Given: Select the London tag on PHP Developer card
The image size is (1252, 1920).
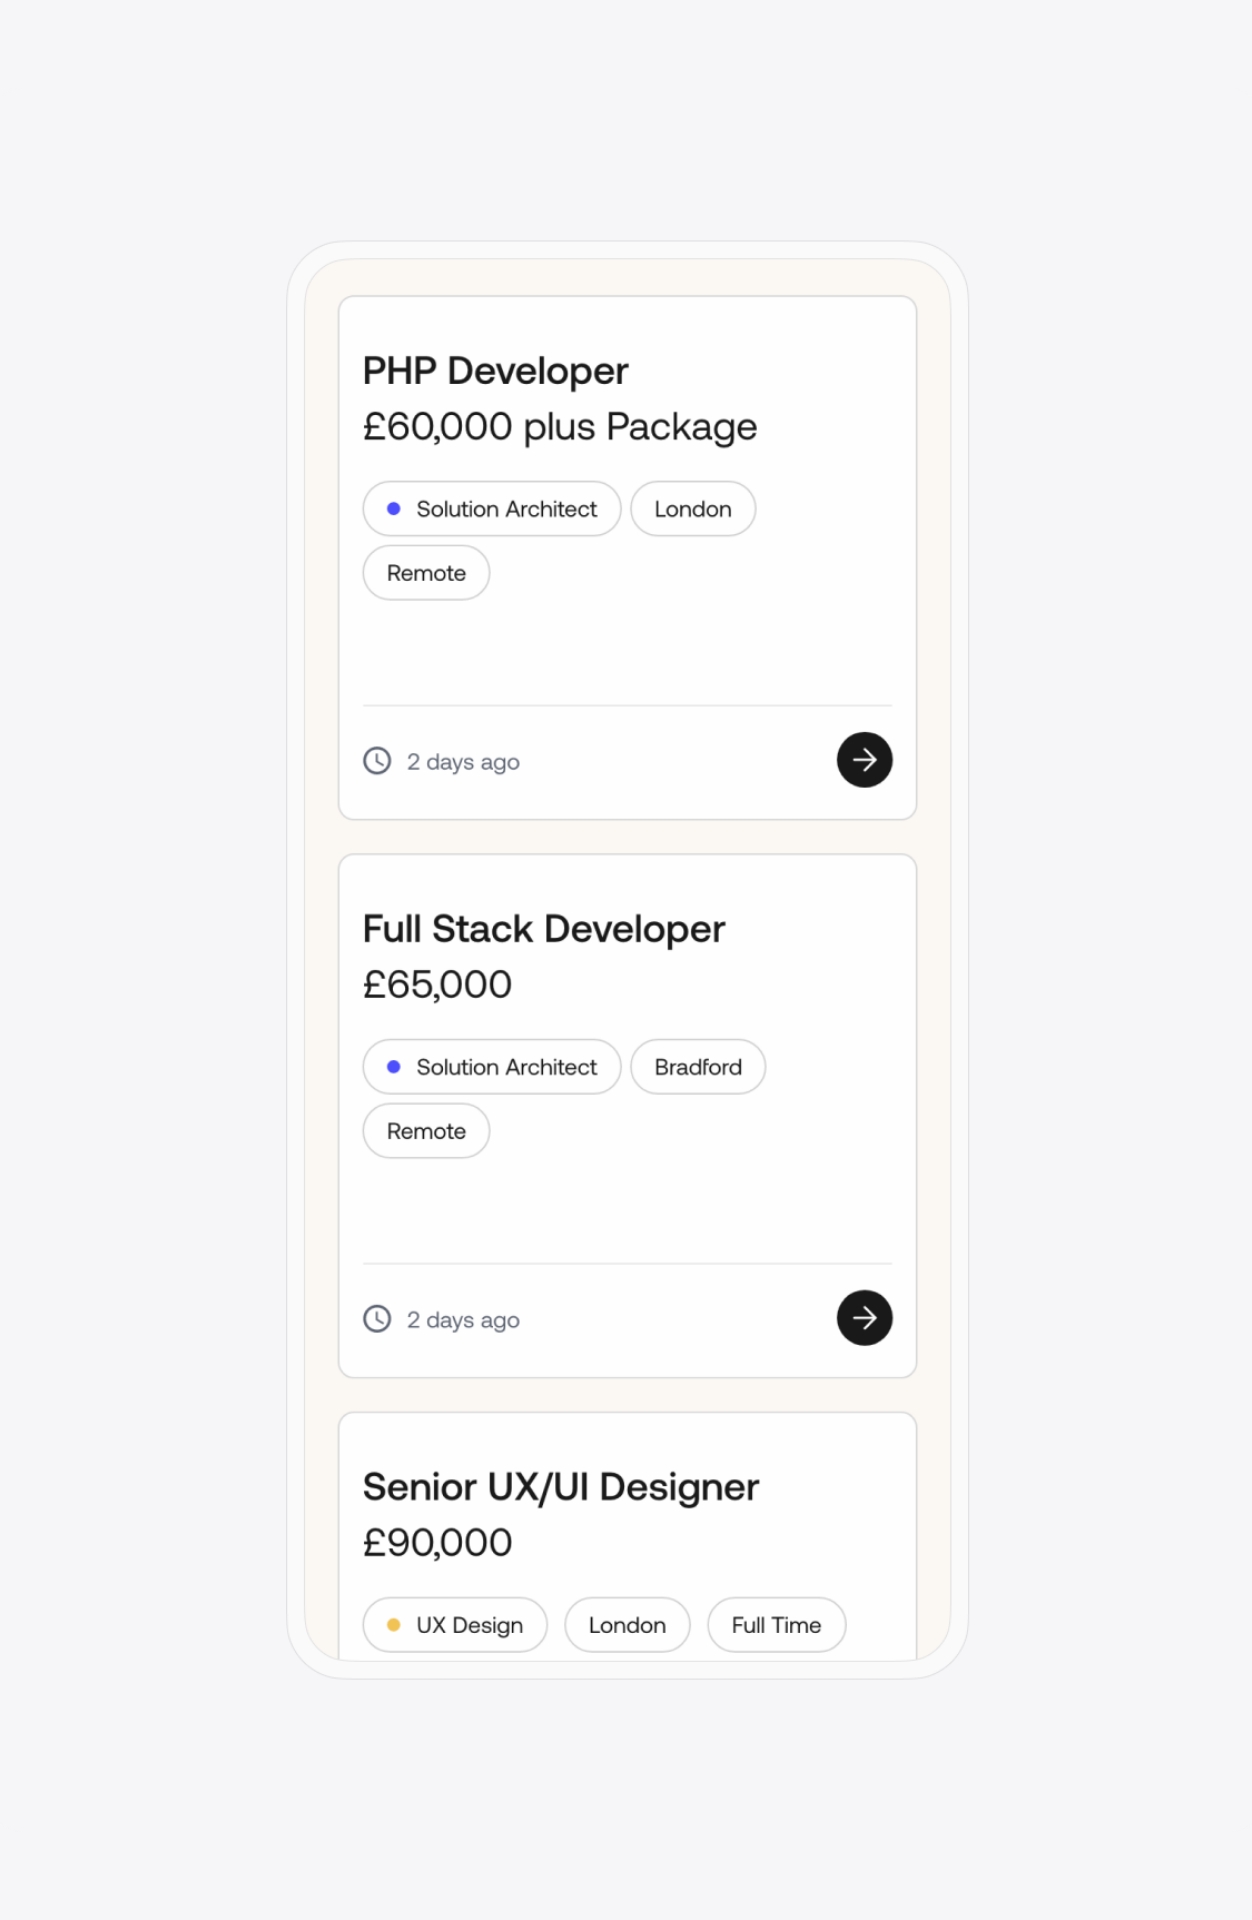Looking at the screenshot, I should (692, 508).
